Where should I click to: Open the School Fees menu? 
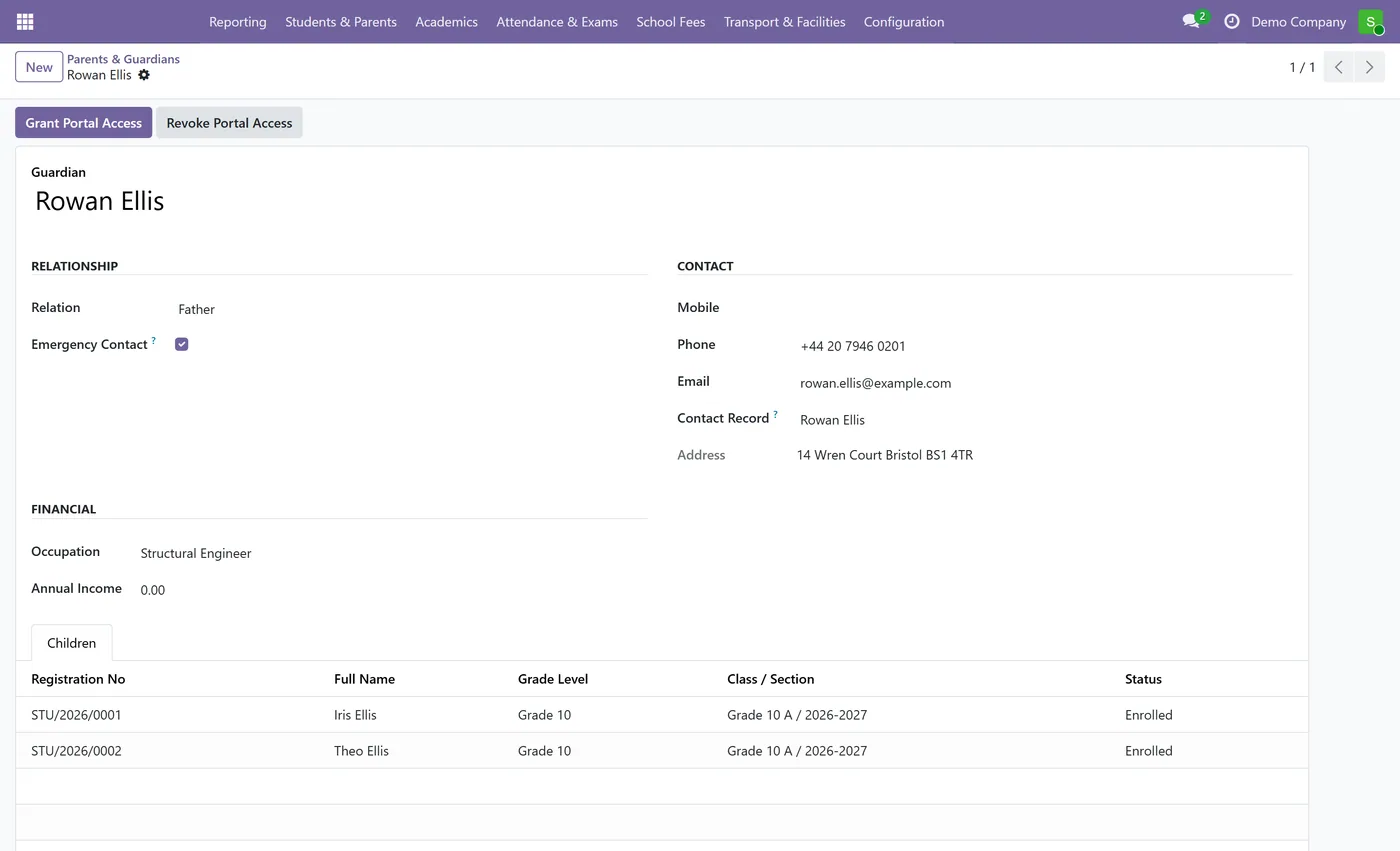pyautogui.click(x=671, y=21)
